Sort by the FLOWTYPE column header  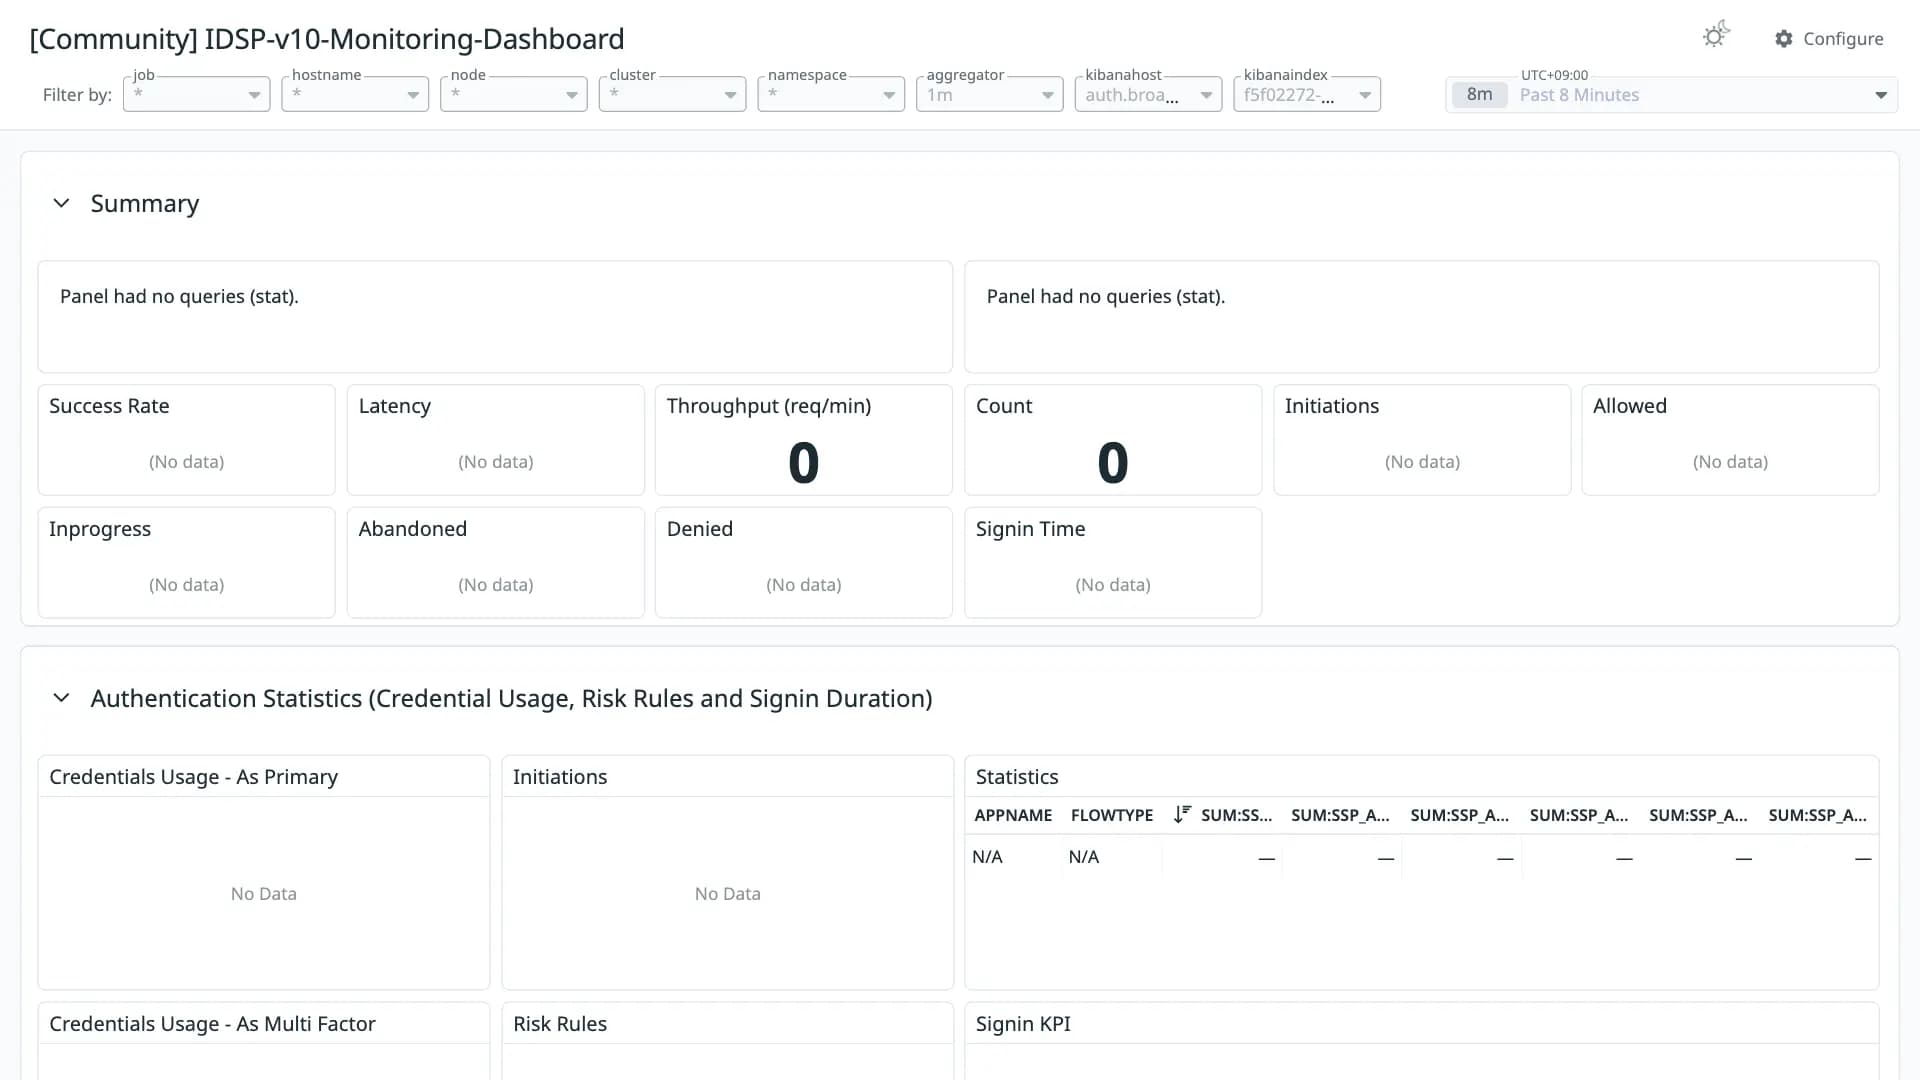coord(1112,815)
